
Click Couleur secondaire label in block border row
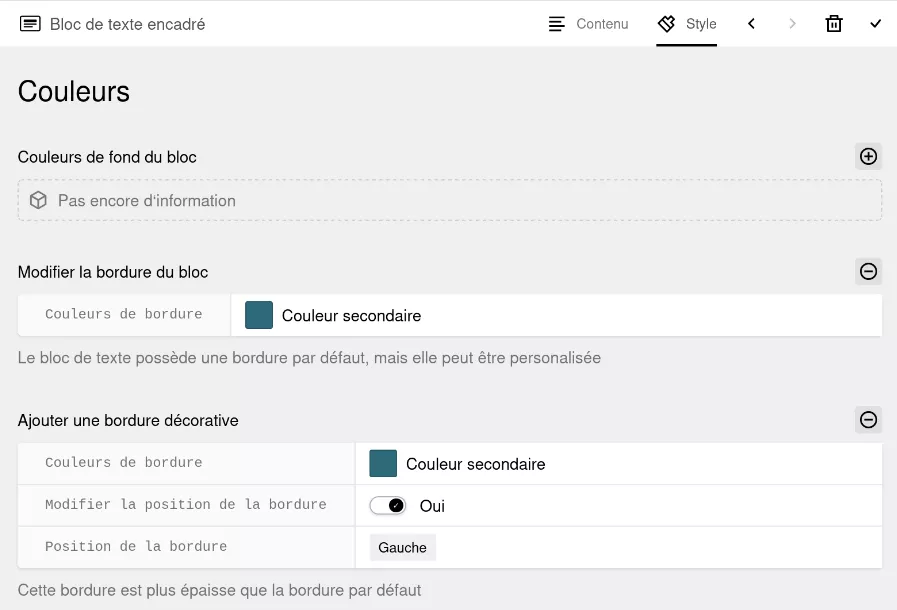click(351, 316)
